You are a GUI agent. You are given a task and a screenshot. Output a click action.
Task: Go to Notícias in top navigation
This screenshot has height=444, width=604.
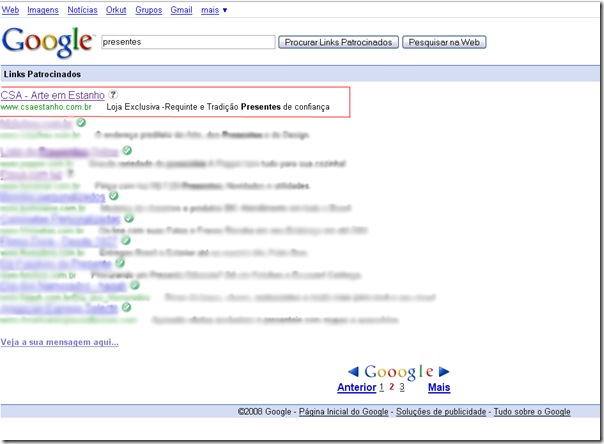pyautogui.click(x=82, y=10)
